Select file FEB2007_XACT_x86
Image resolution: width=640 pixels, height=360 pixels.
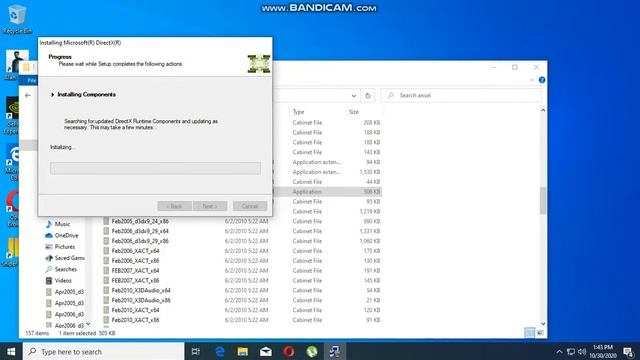point(135,280)
